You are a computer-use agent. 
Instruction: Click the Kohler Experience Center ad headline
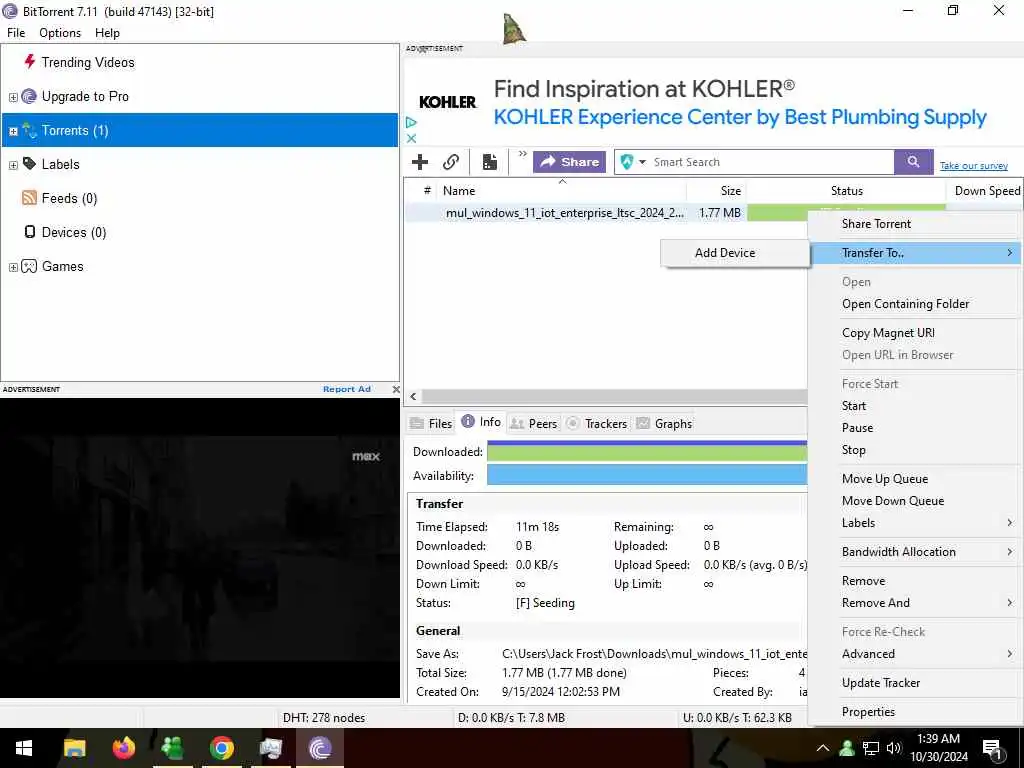[740, 118]
